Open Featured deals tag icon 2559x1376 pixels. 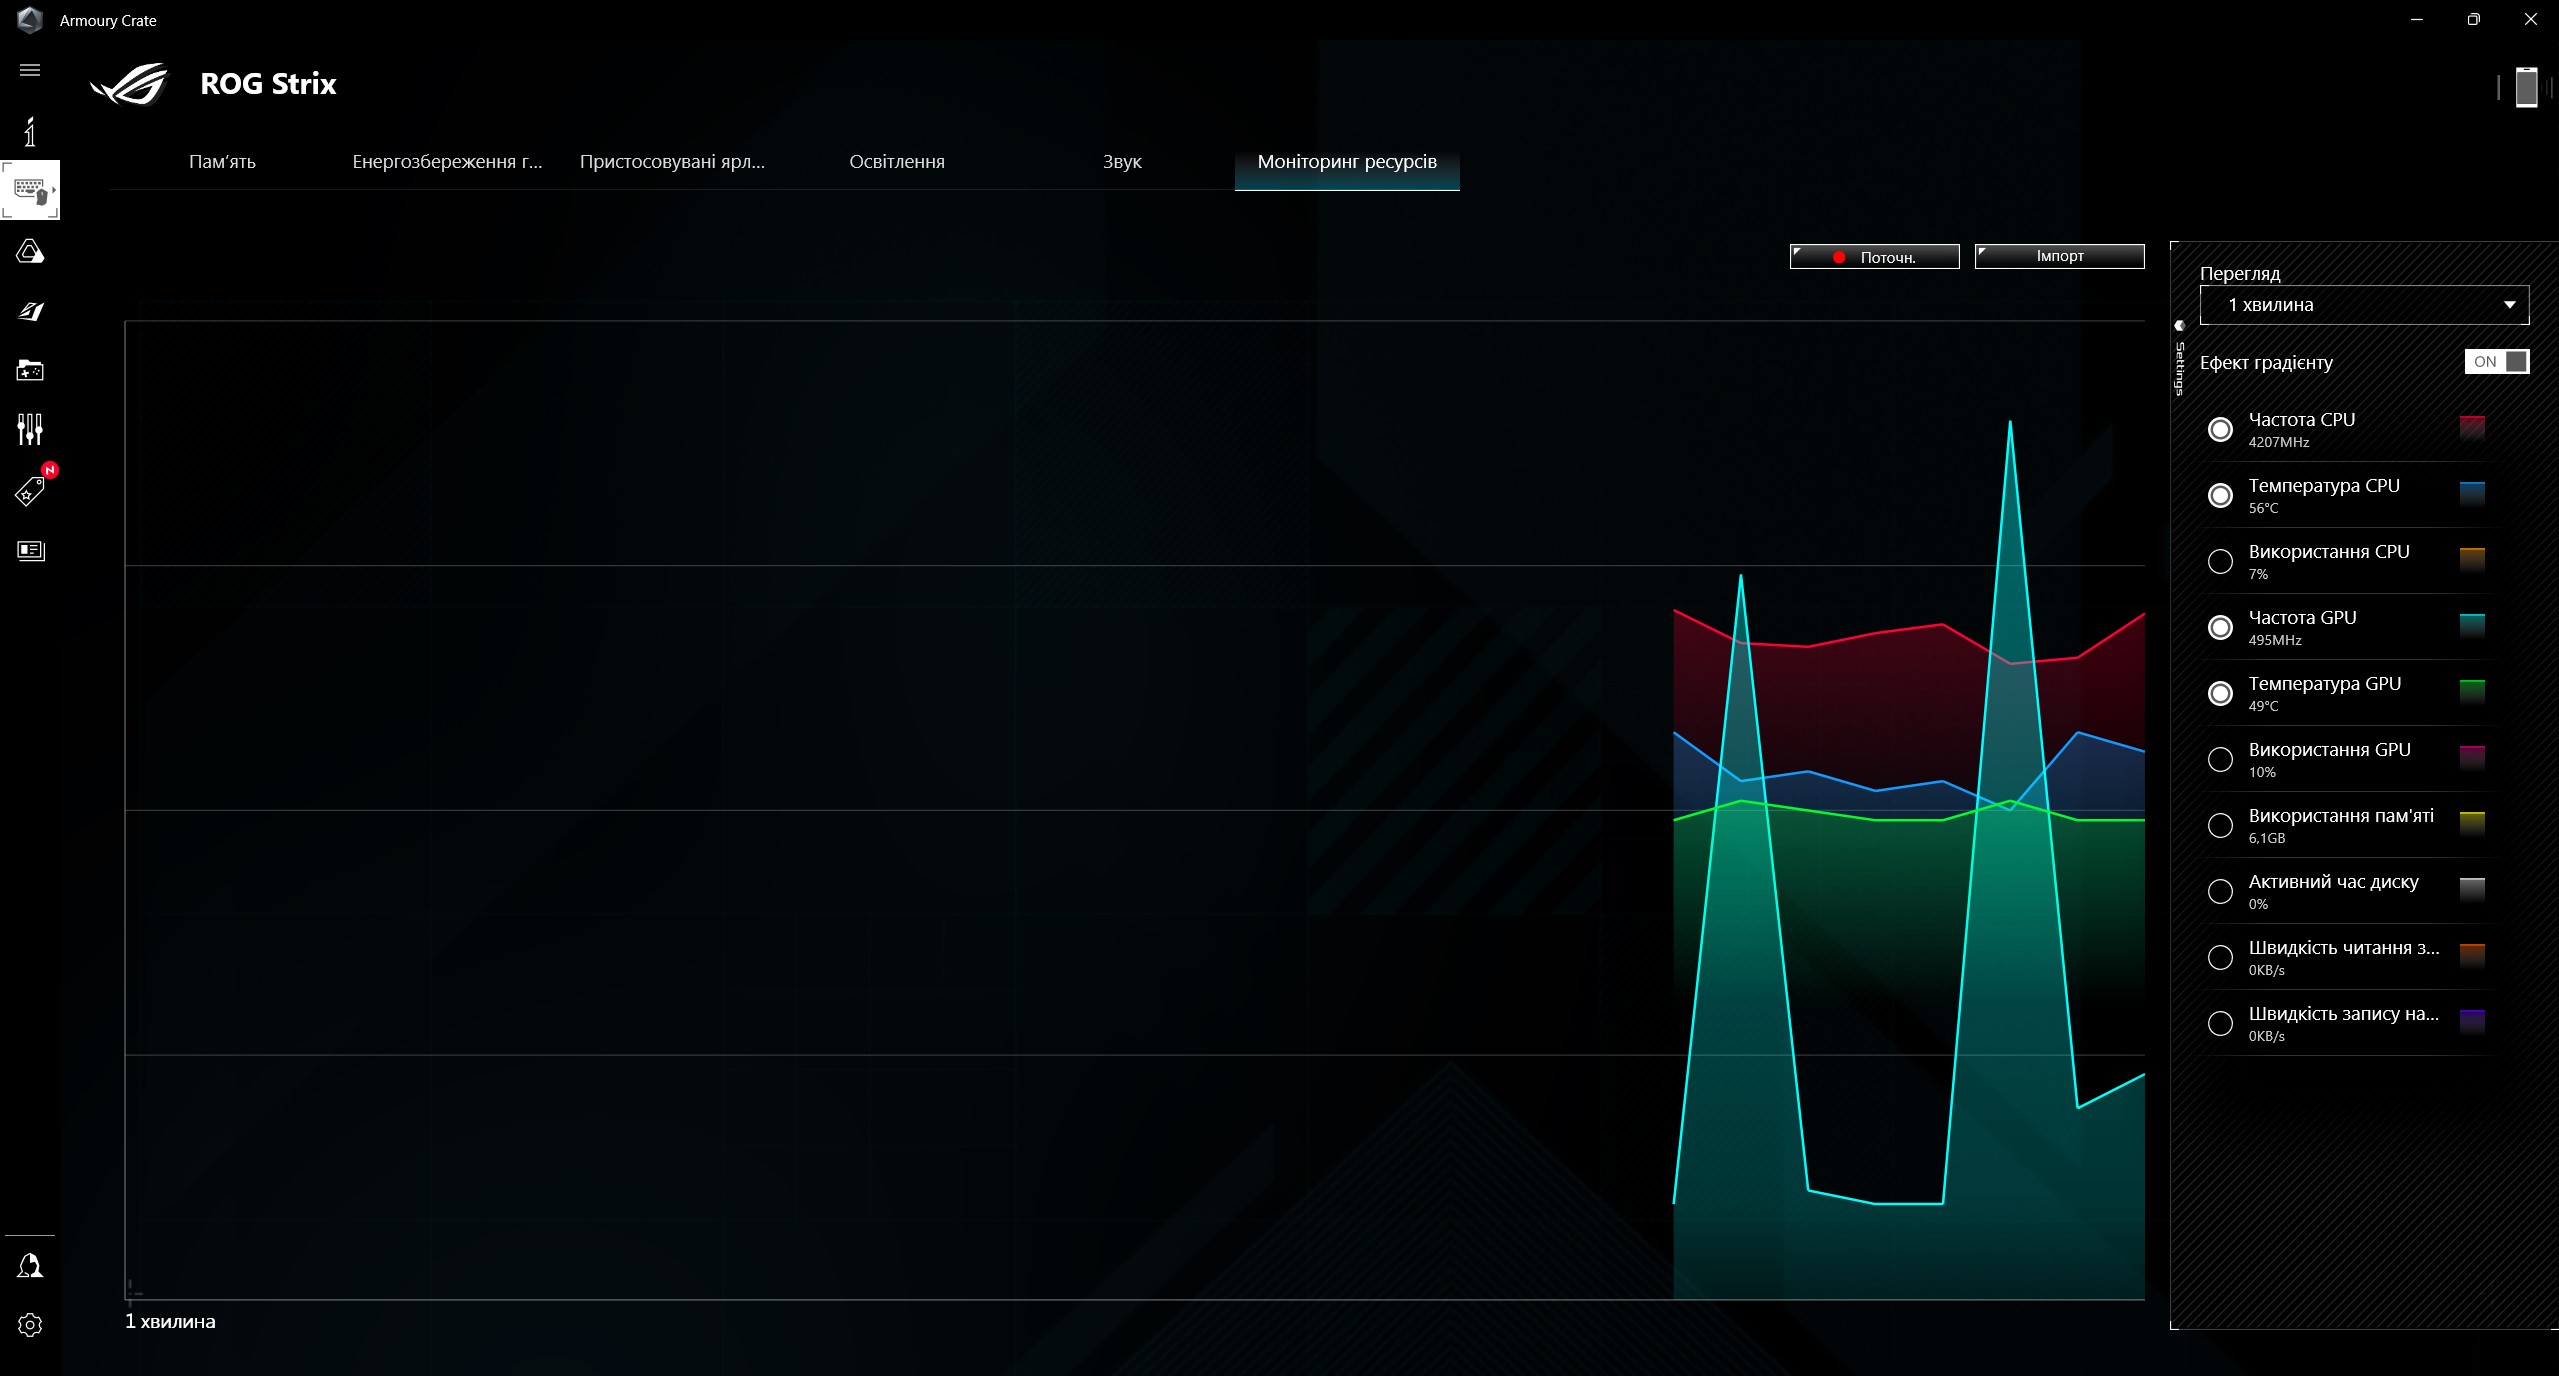[30, 491]
